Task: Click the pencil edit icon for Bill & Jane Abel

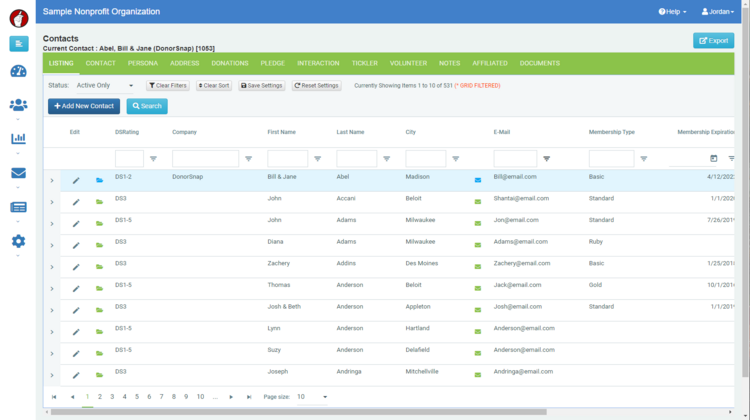Action: click(x=76, y=180)
